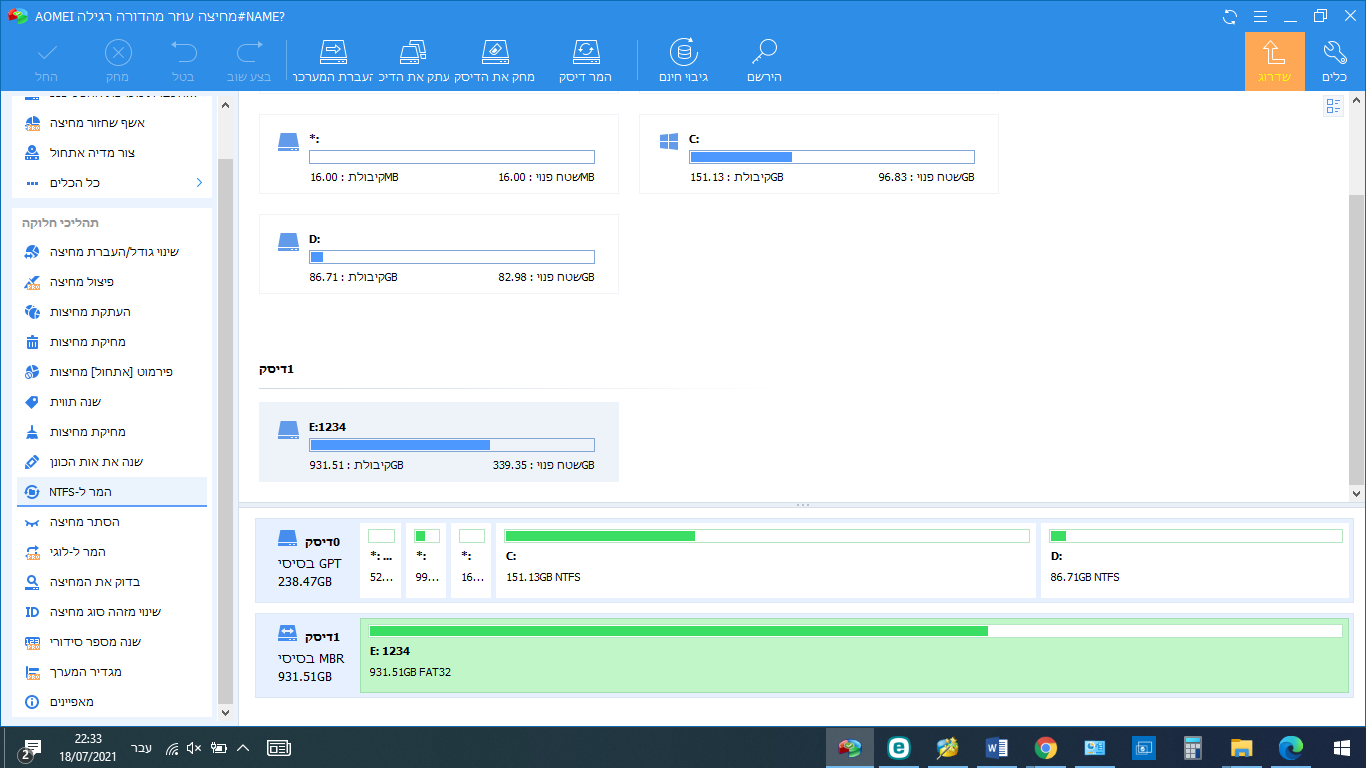Click the sidebar scrollbar down arrow
1366x768 pixels.
(225, 713)
